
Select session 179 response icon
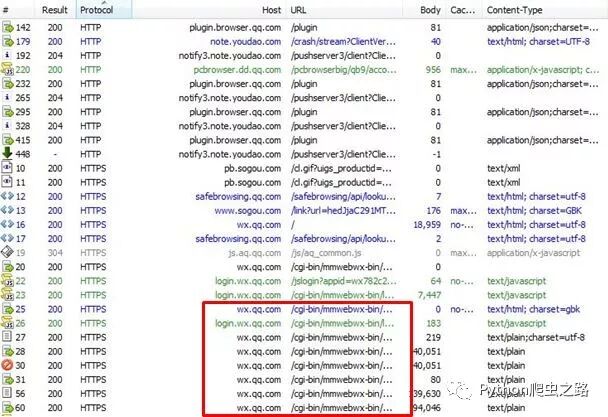coord(8,41)
